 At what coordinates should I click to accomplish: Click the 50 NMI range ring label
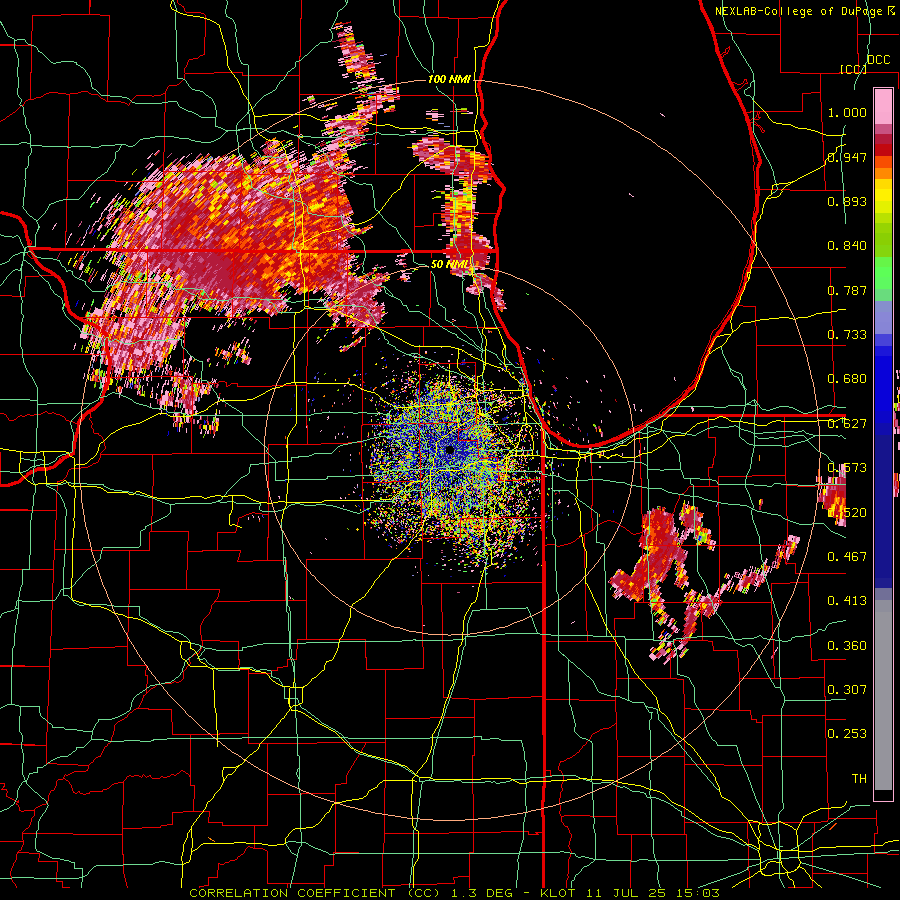click(x=449, y=264)
